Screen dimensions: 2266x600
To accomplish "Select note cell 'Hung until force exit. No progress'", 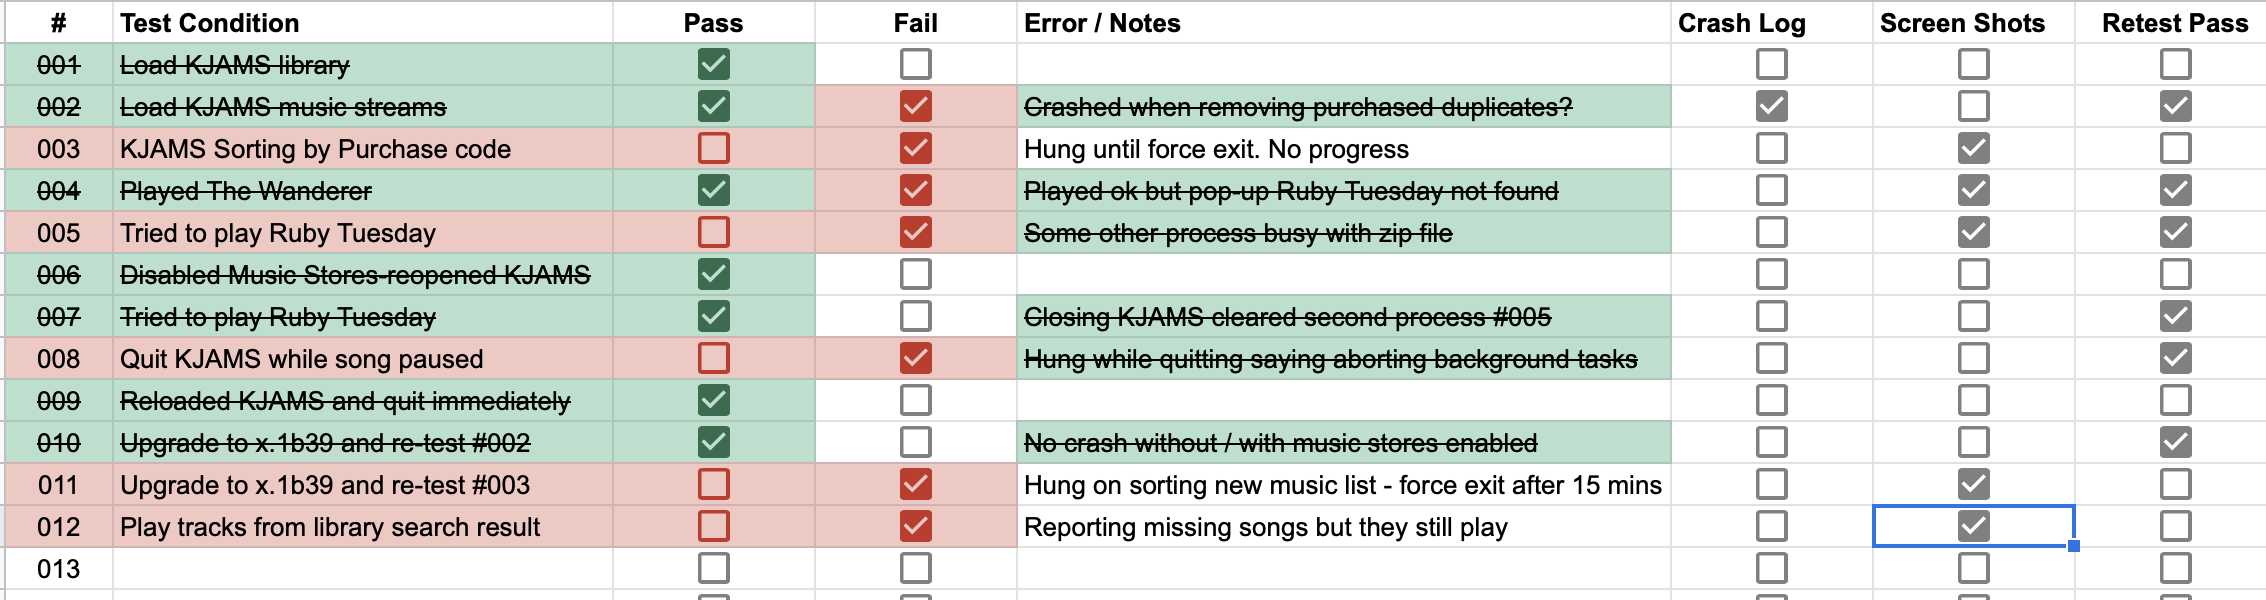I will [x=1342, y=149].
